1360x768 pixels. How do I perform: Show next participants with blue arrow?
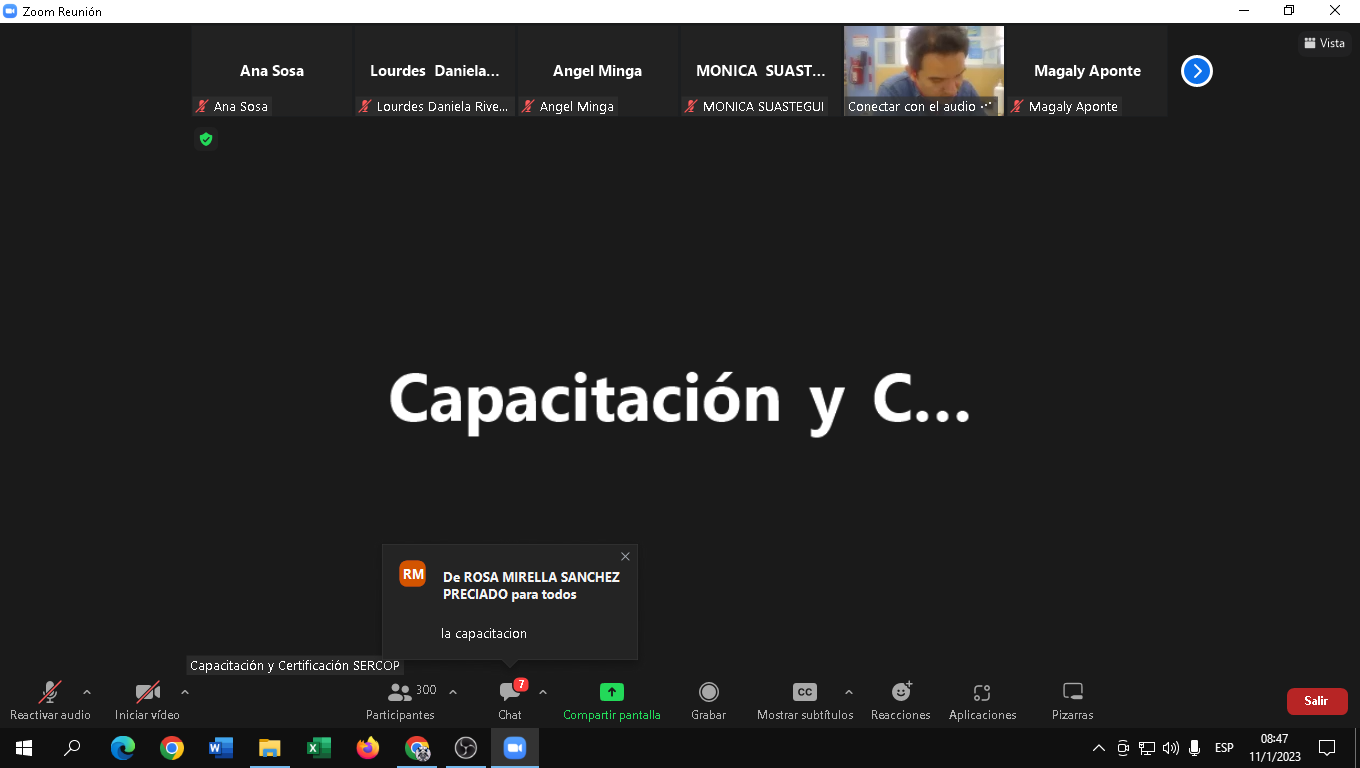(1196, 71)
